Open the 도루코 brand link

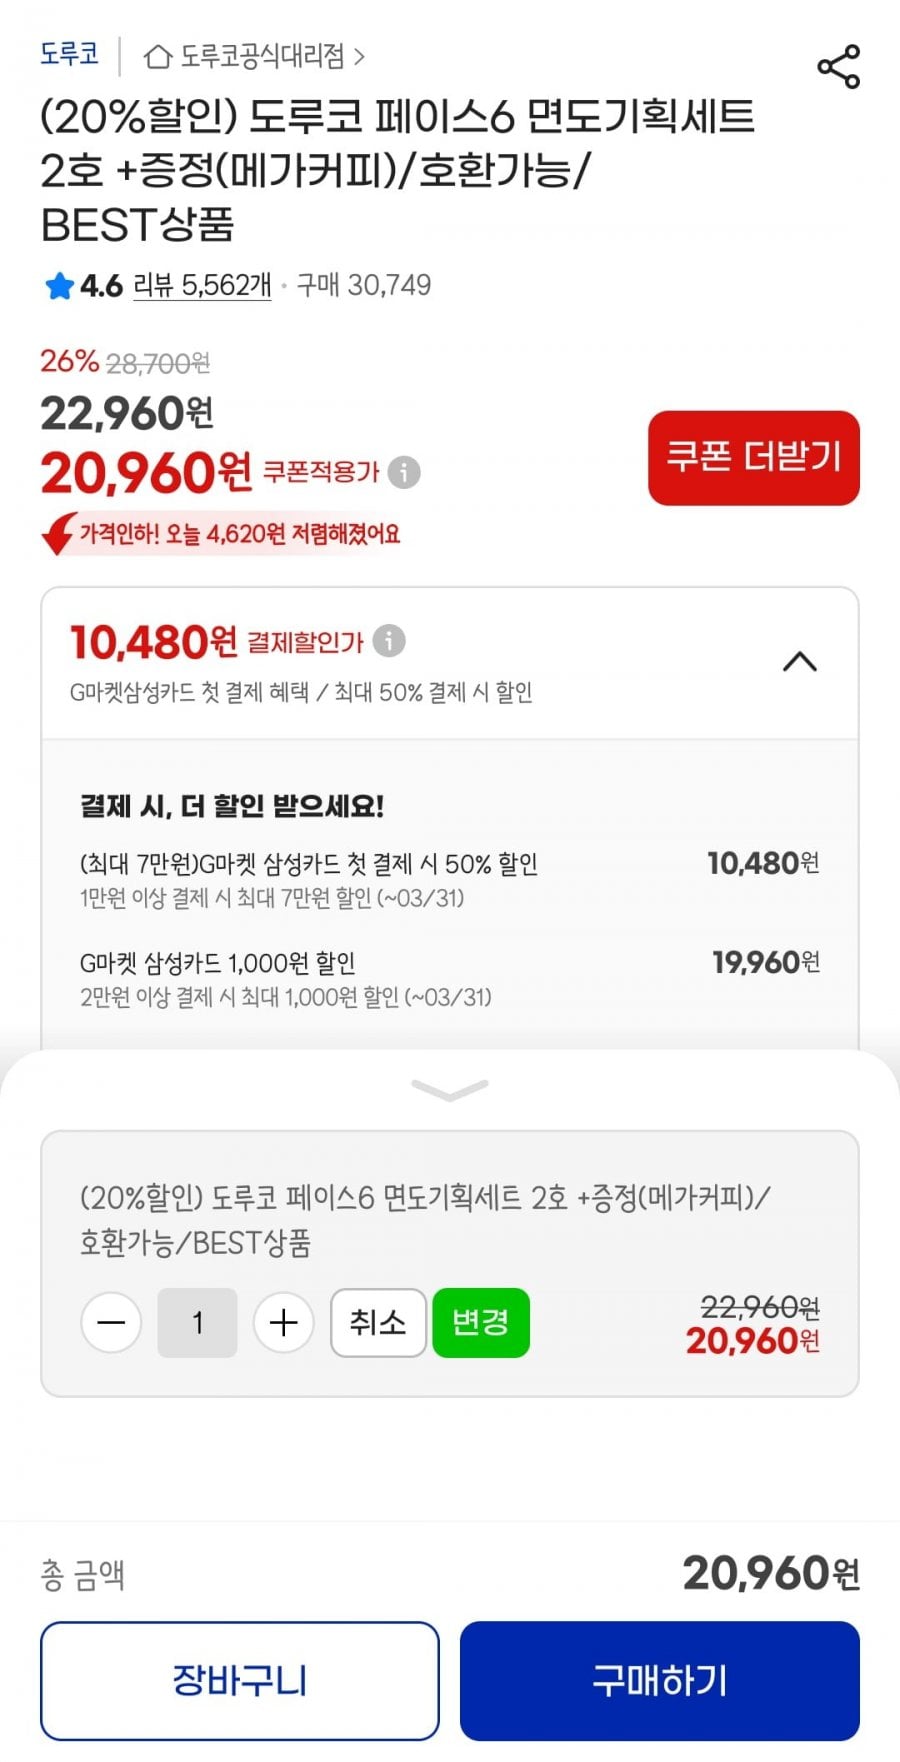click(69, 54)
